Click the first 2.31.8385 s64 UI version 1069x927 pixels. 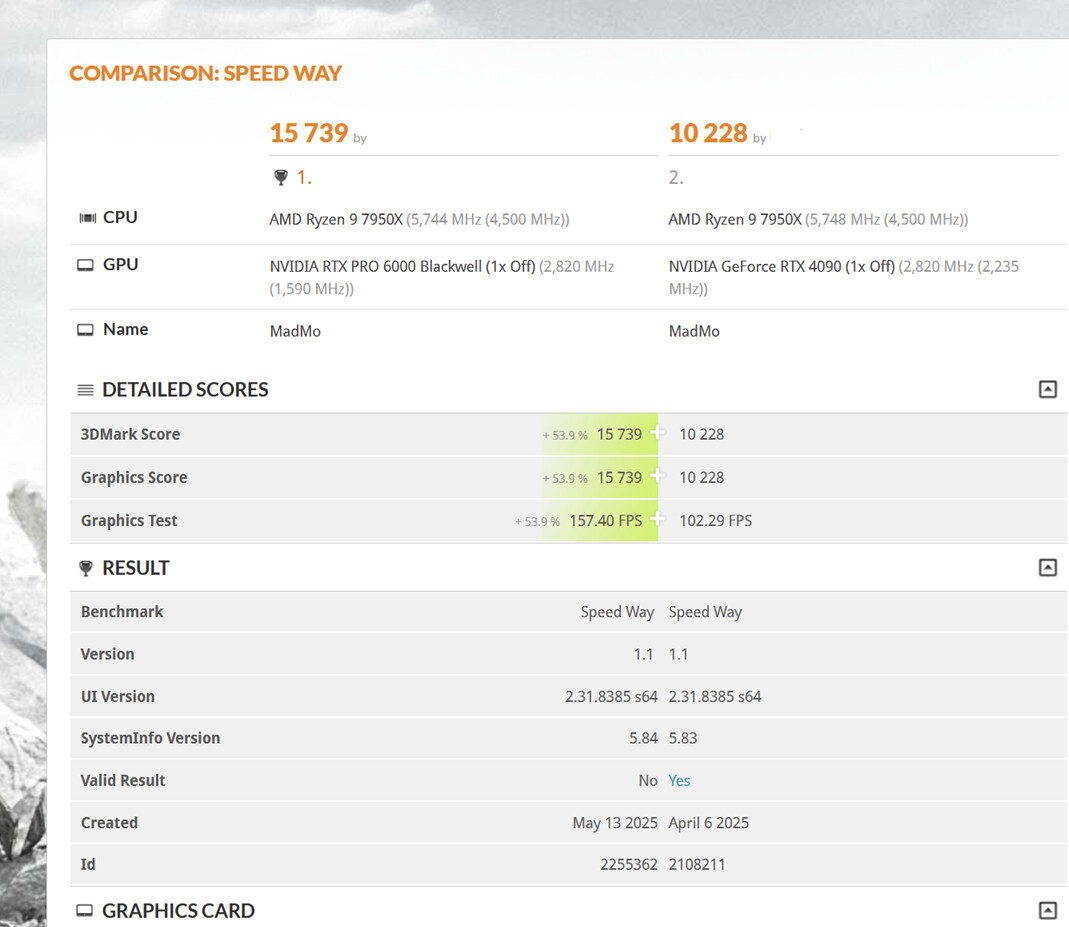coord(611,696)
